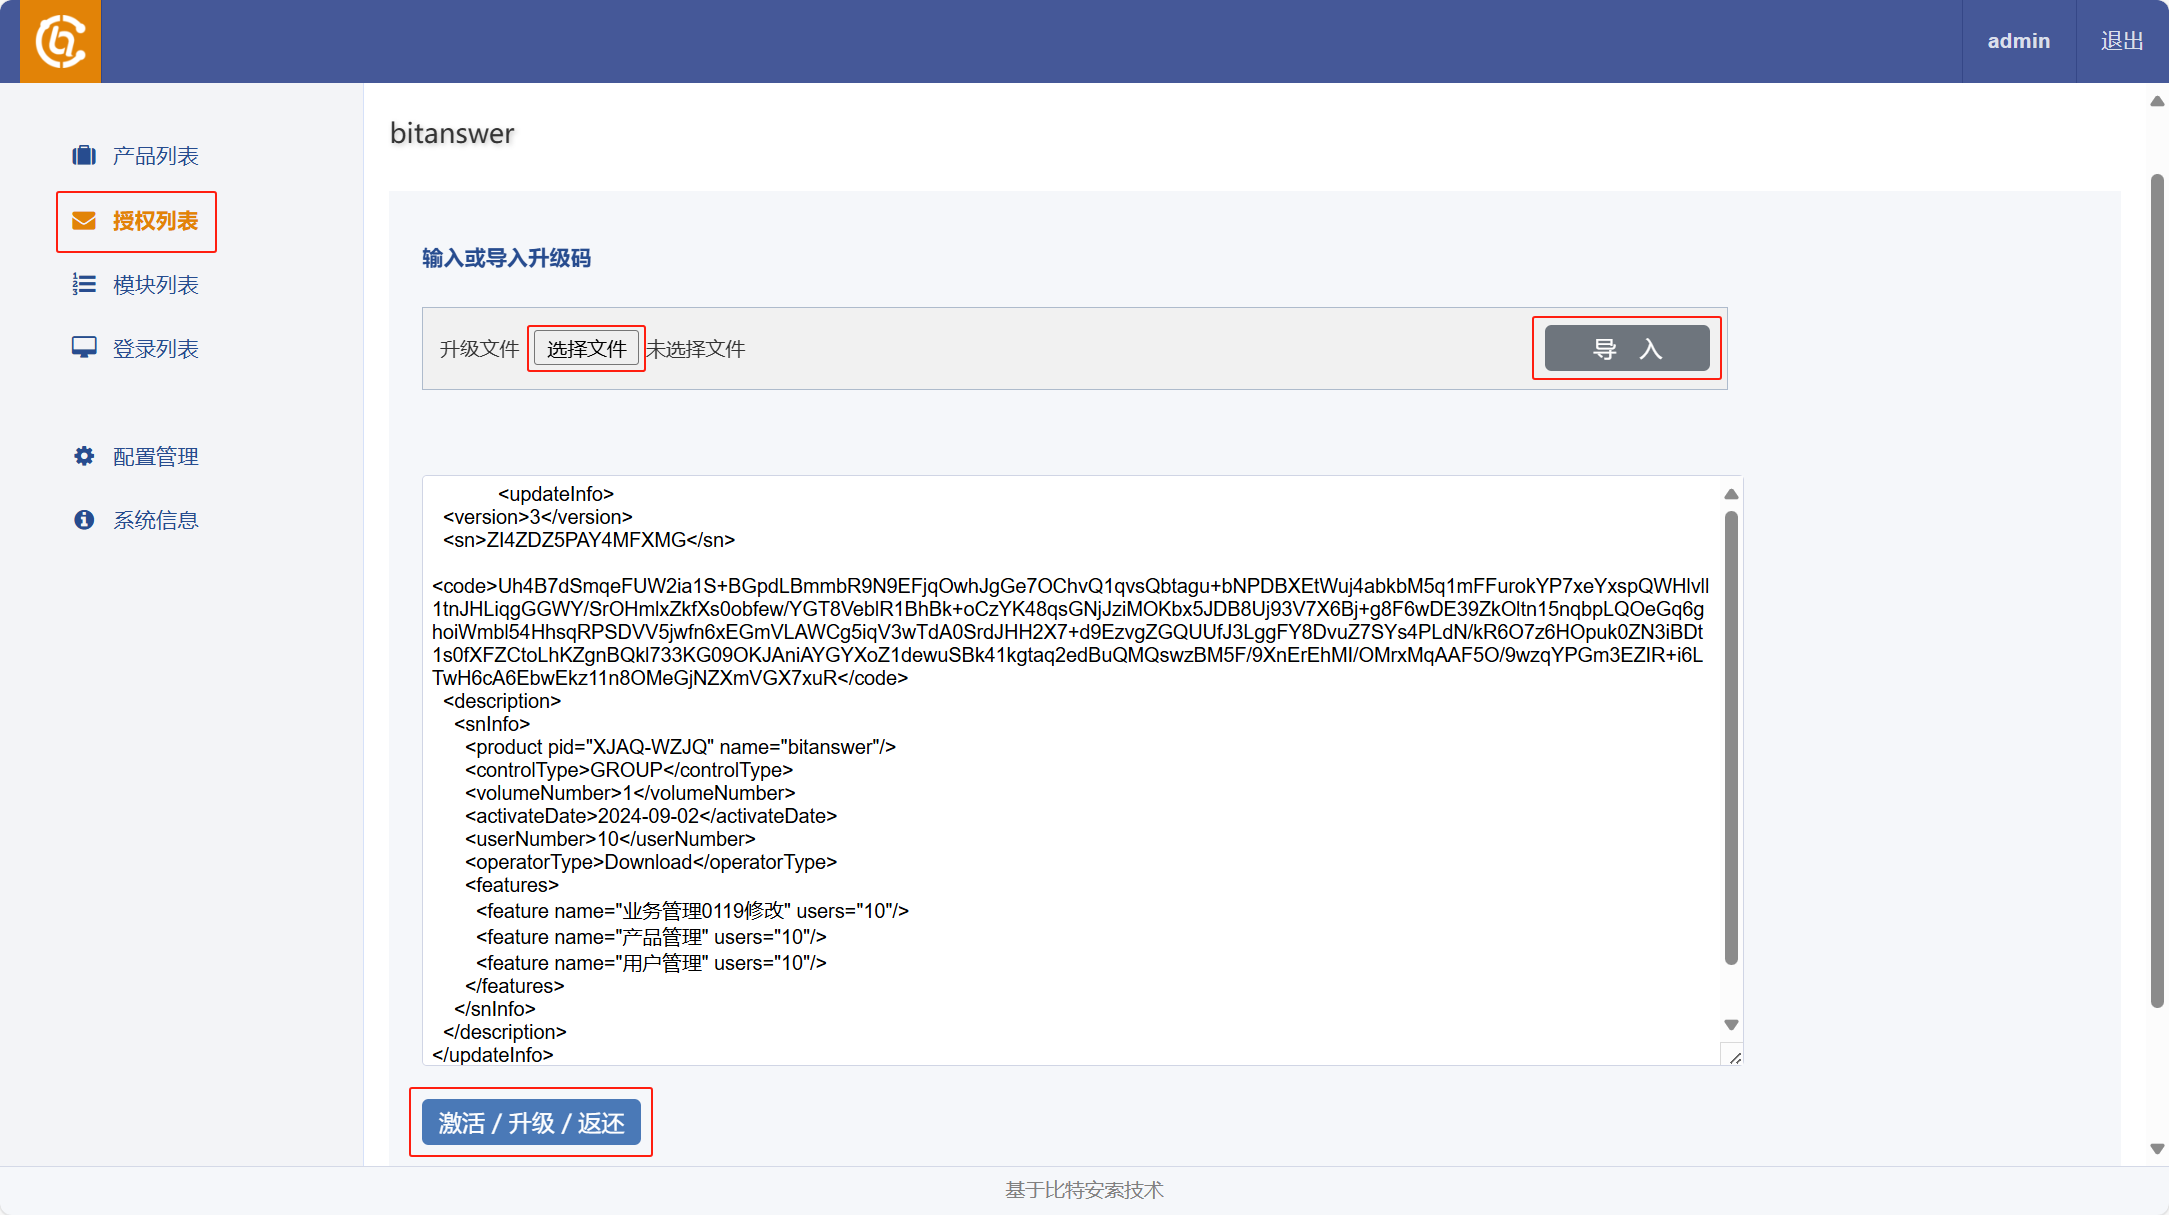The width and height of the screenshot is (2169, 1215).
Task: Click the product pid XJAQ-WZJQ line
Action: [x=680, y=747]
